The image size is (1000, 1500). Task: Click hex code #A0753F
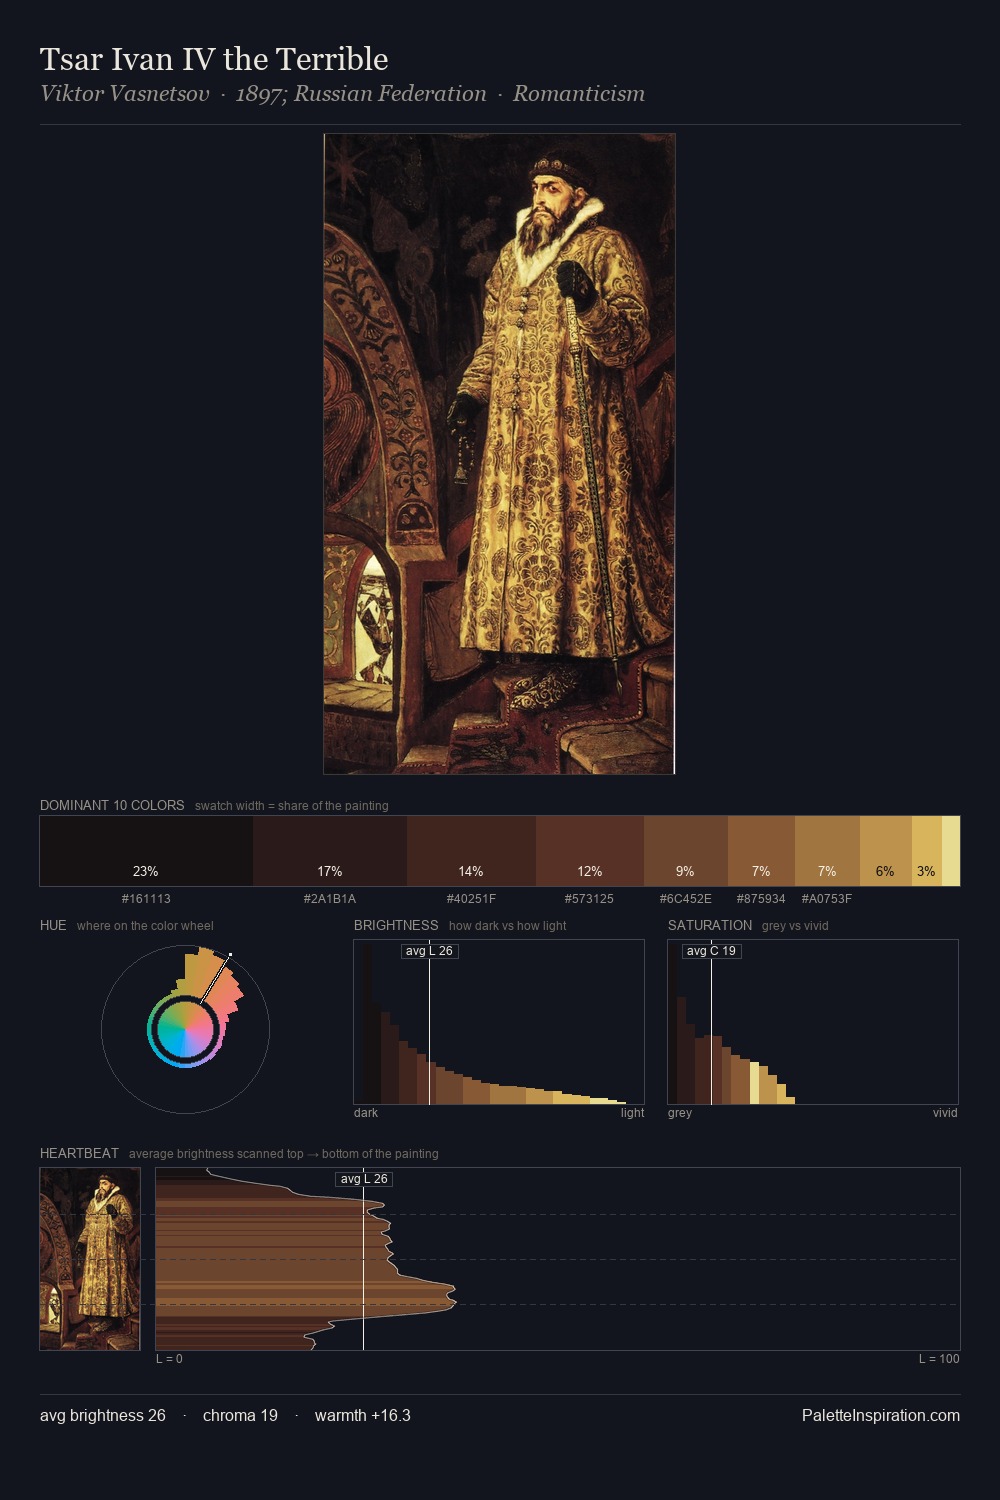[x=827, y=899]
